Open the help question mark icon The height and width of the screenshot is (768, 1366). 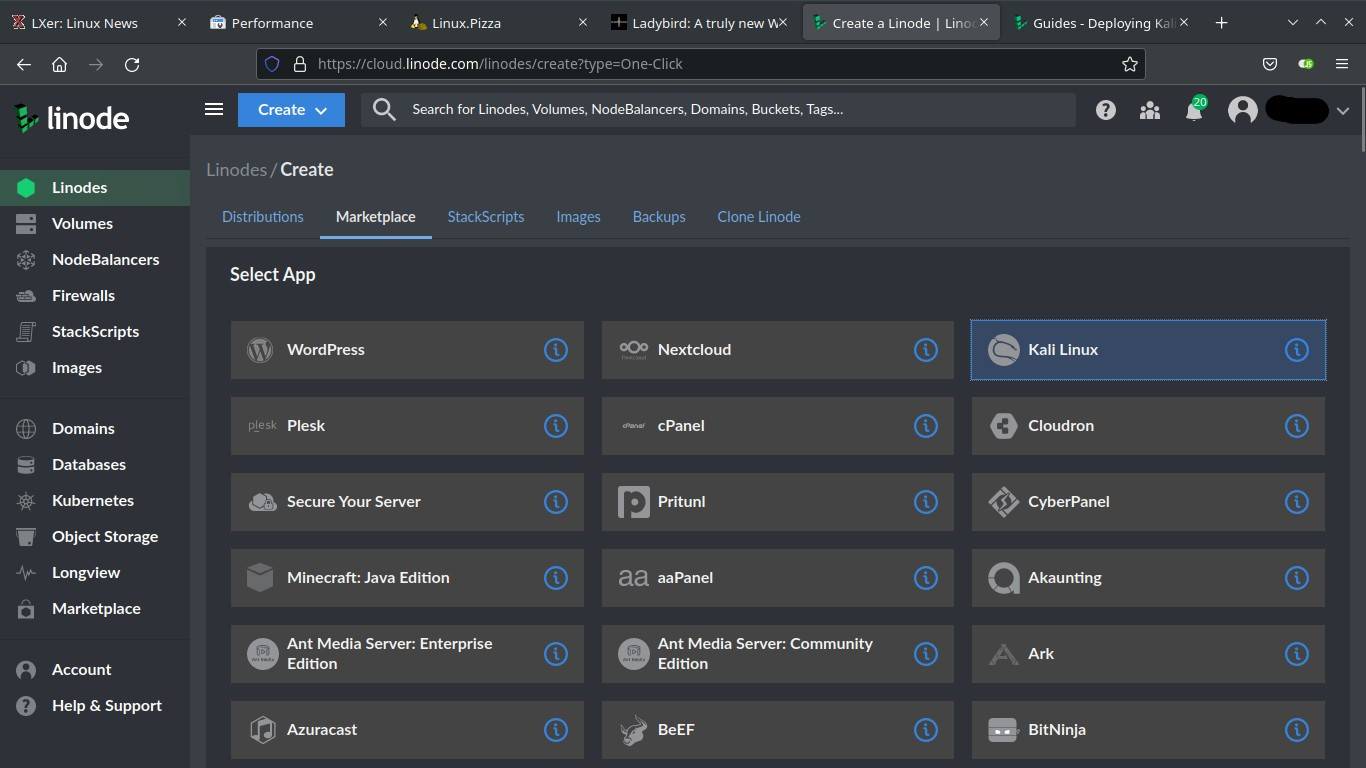(1105, 110)
